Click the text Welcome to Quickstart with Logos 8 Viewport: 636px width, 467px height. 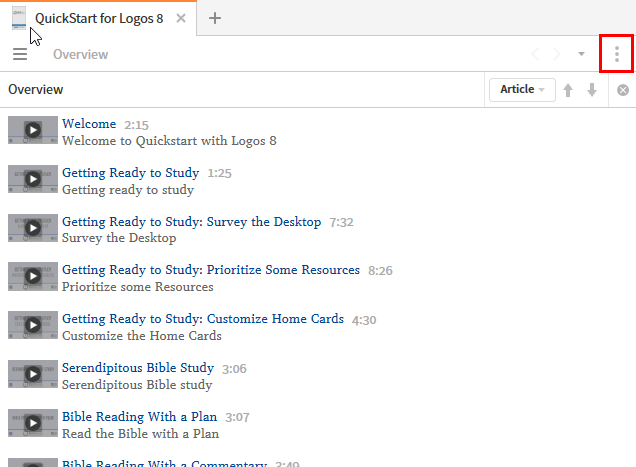pos(169,141)
